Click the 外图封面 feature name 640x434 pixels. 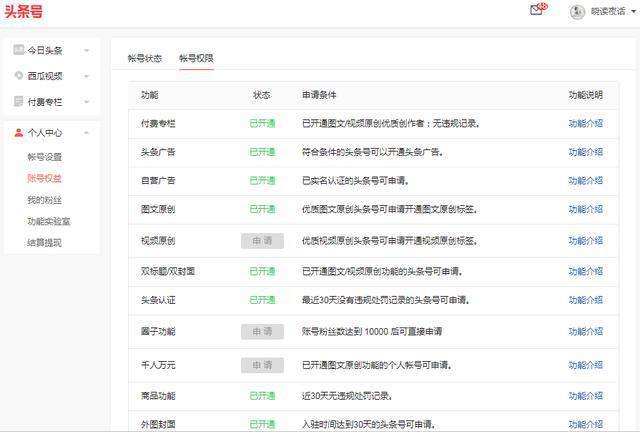pyautogui.click(x=158, y=424)
